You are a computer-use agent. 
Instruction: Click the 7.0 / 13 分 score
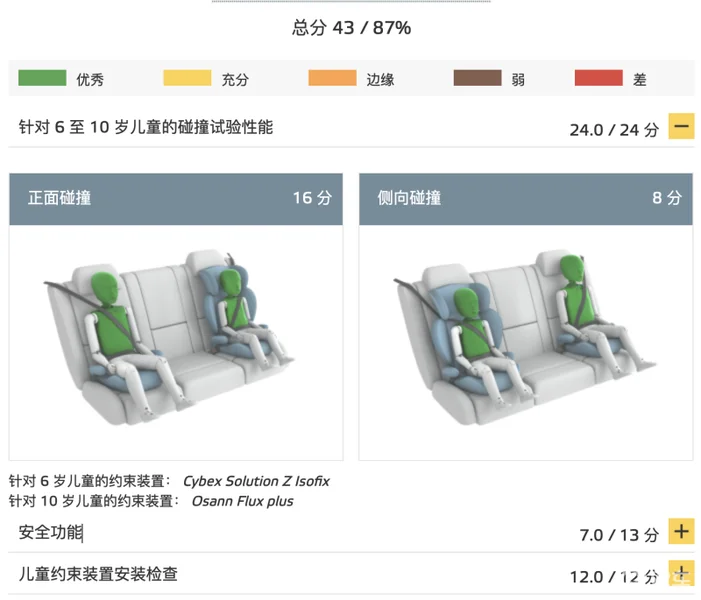619,535
